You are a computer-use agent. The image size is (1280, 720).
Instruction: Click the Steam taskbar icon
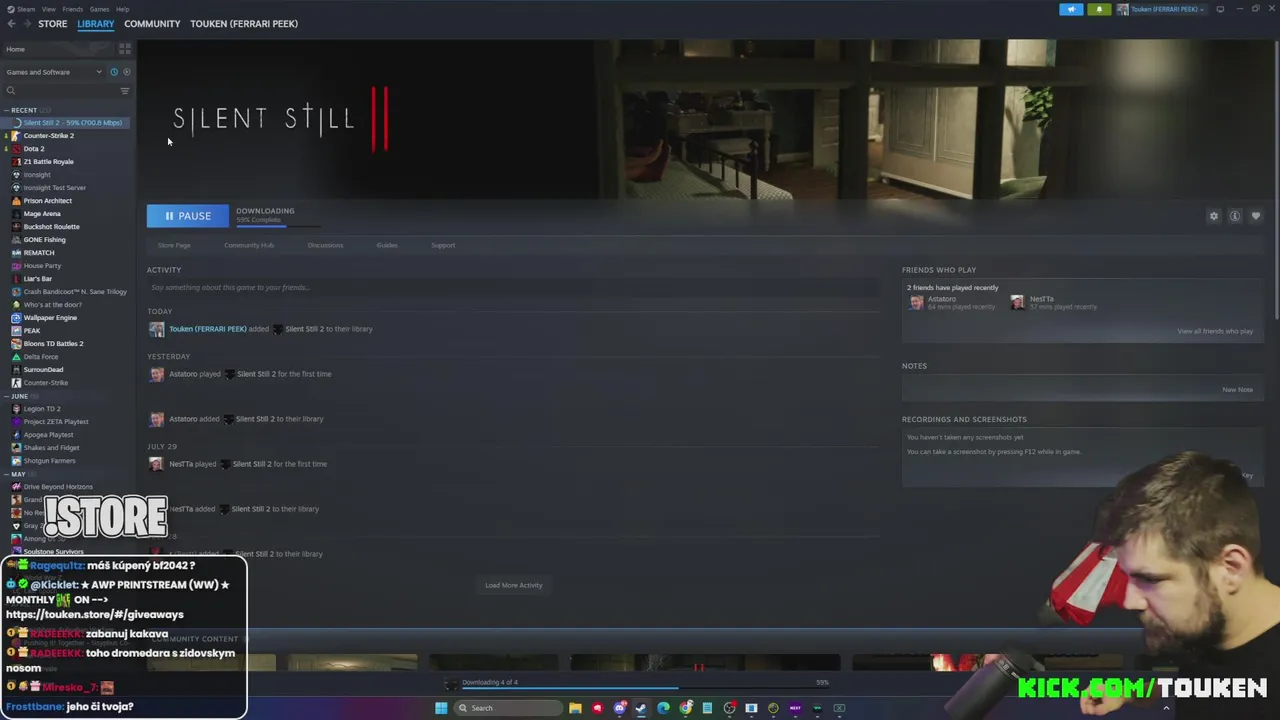(x=641, y=708)
